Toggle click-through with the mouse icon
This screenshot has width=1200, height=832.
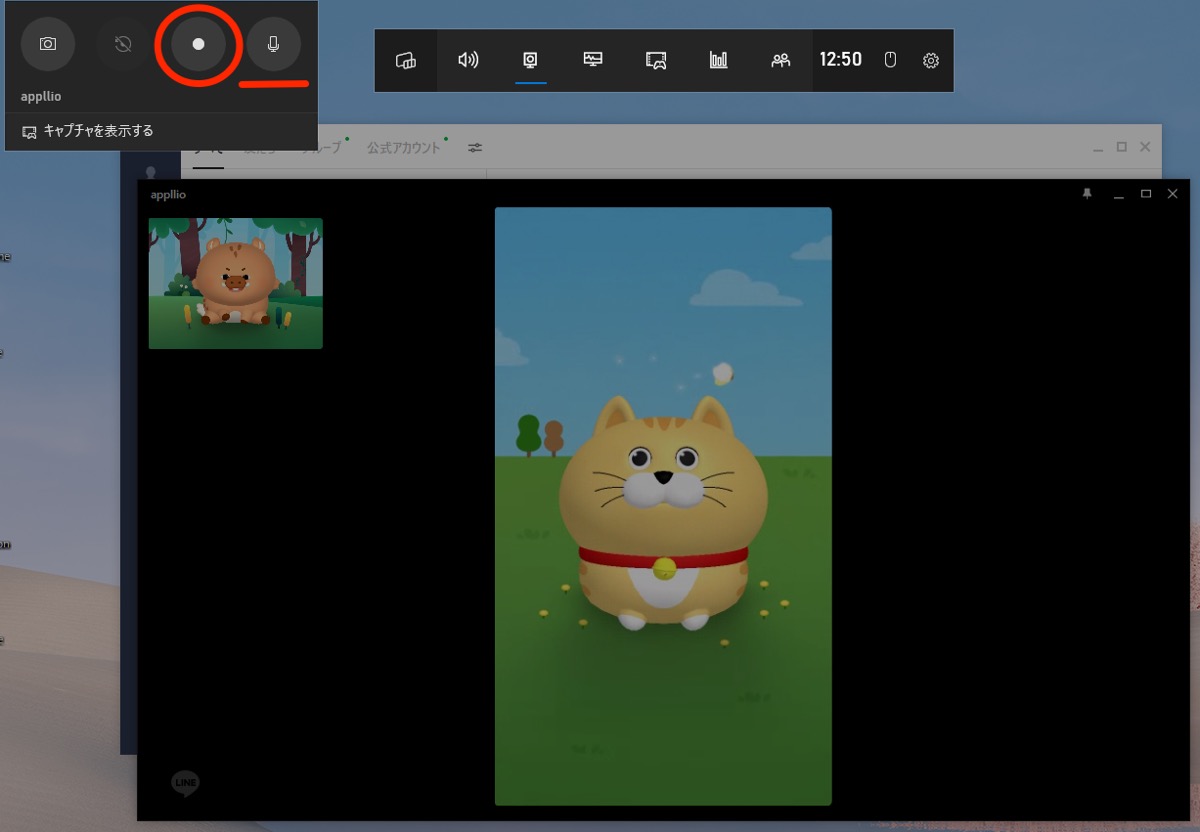coord(889,60)
